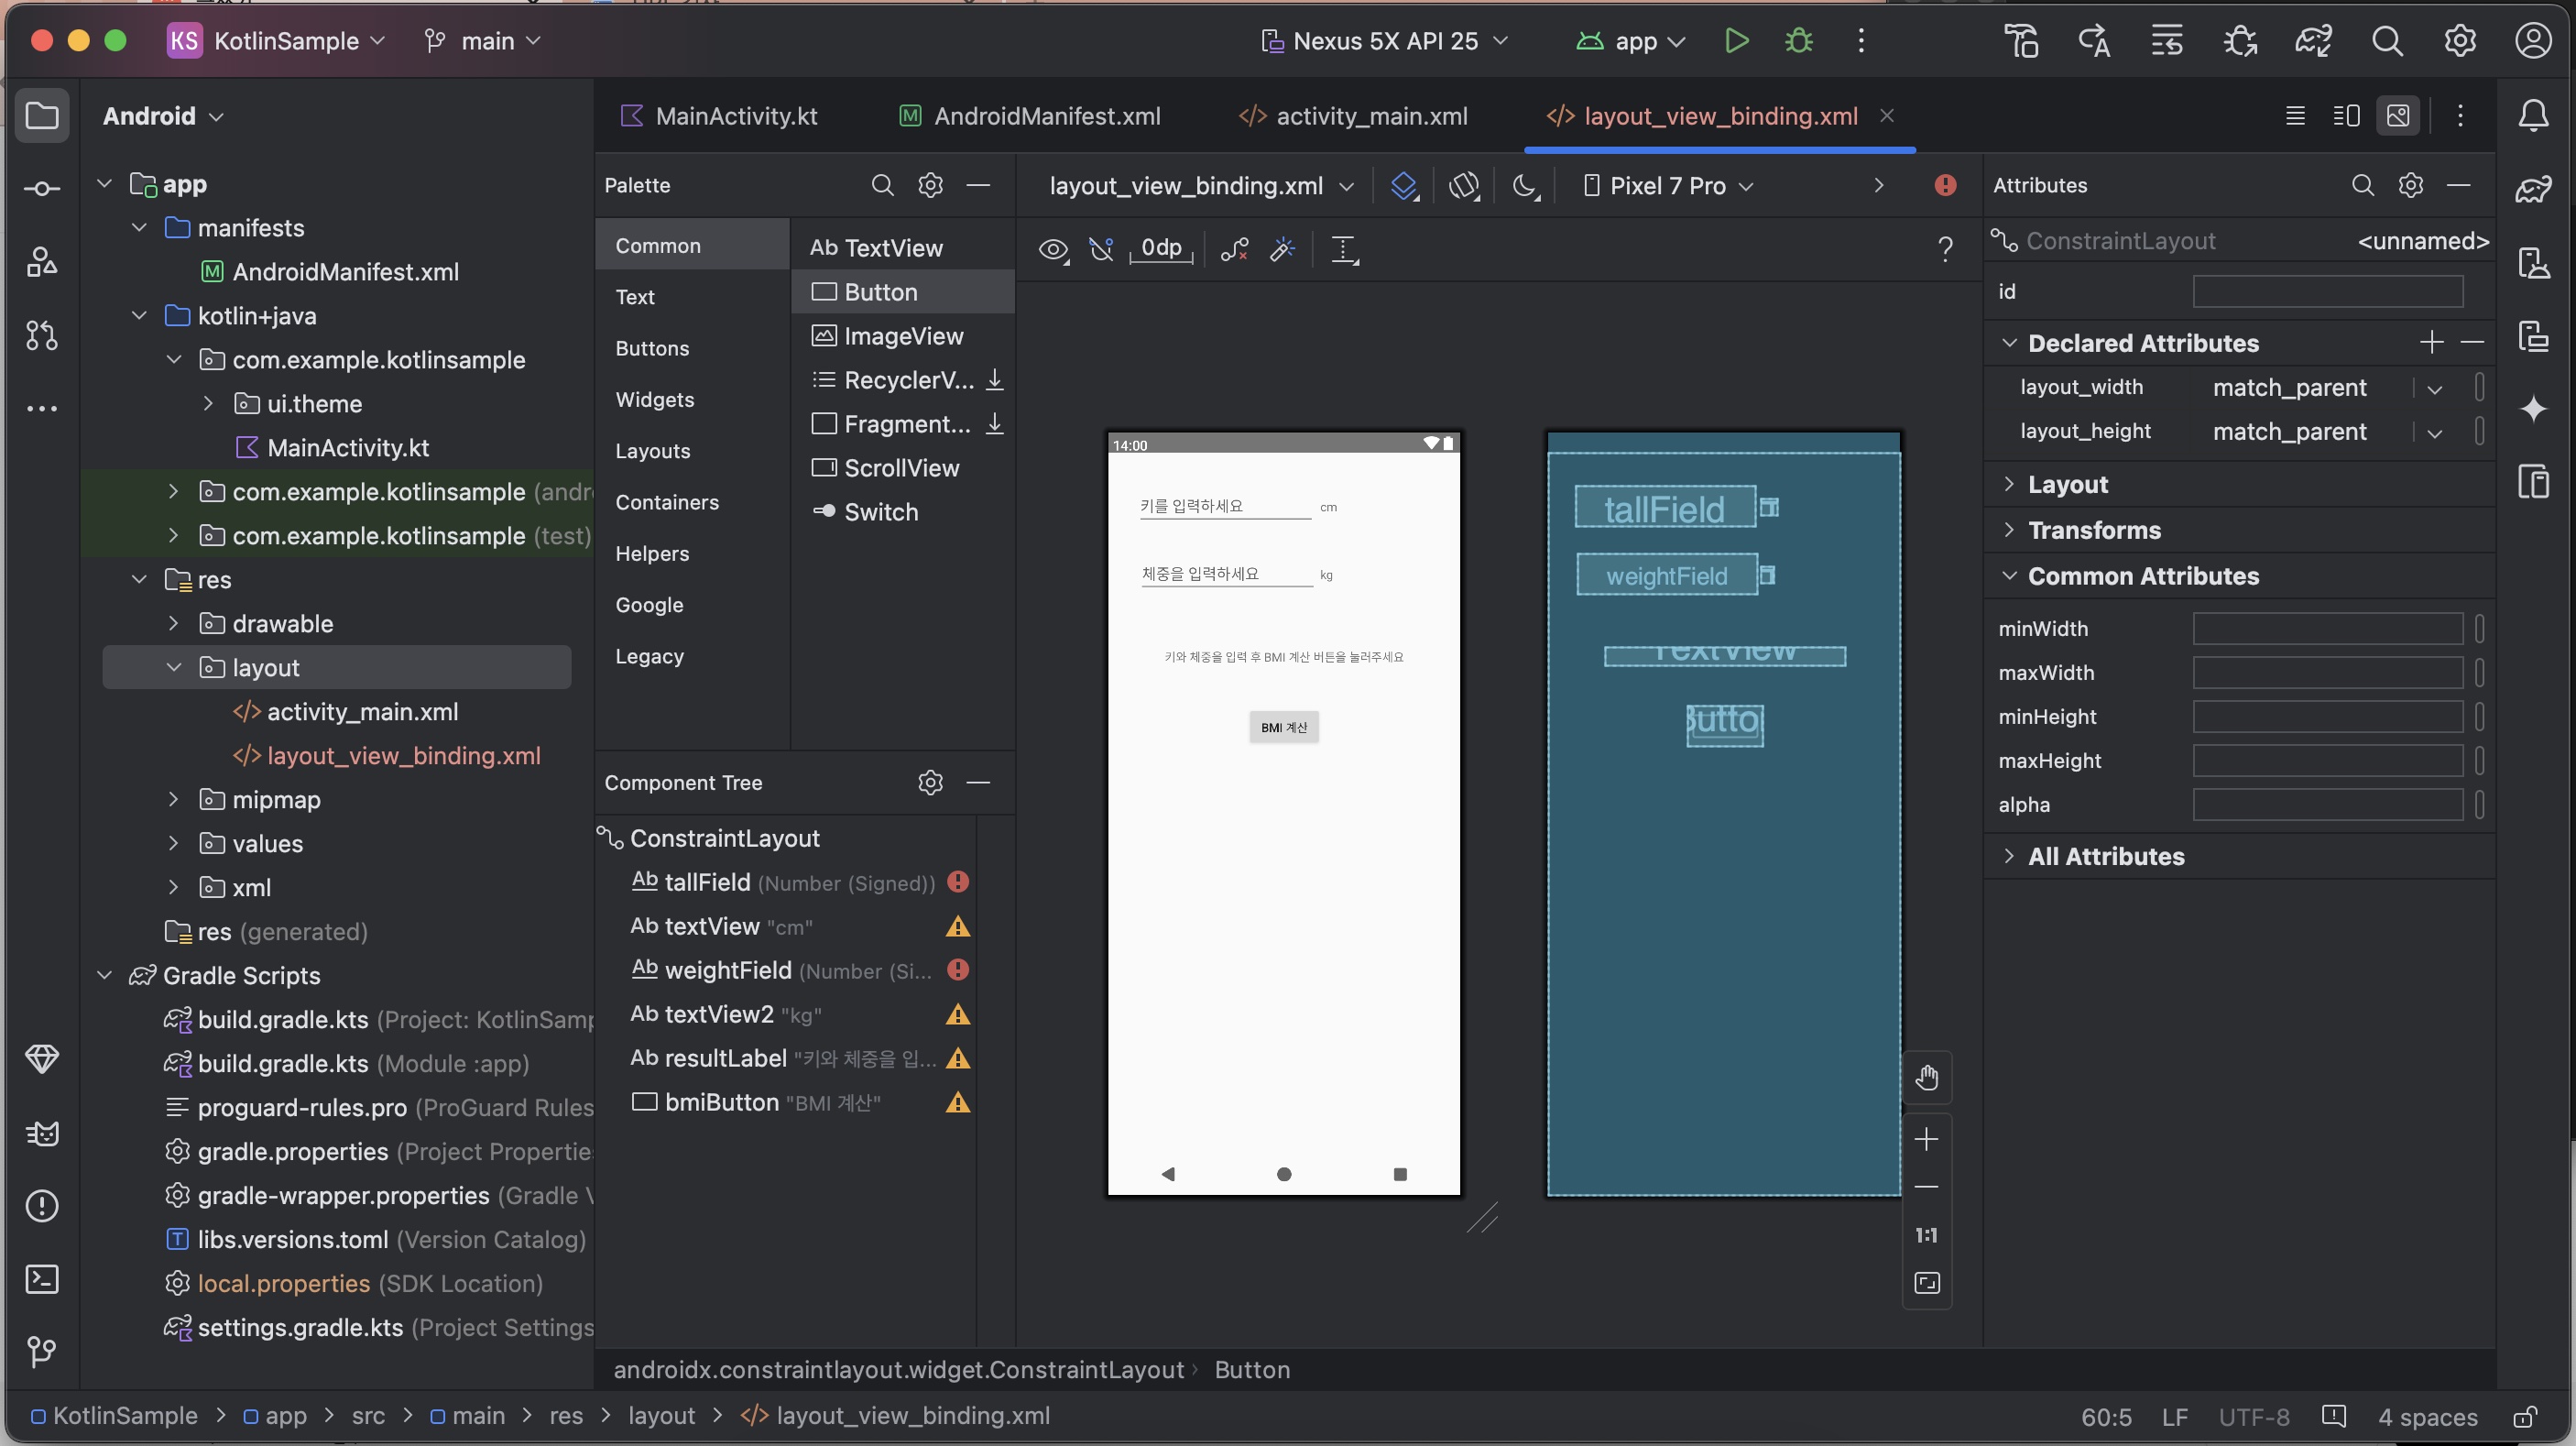Click the Clear All Constraints icon
Viewport: 2576px width, 1446px height.
(1234, 249)
